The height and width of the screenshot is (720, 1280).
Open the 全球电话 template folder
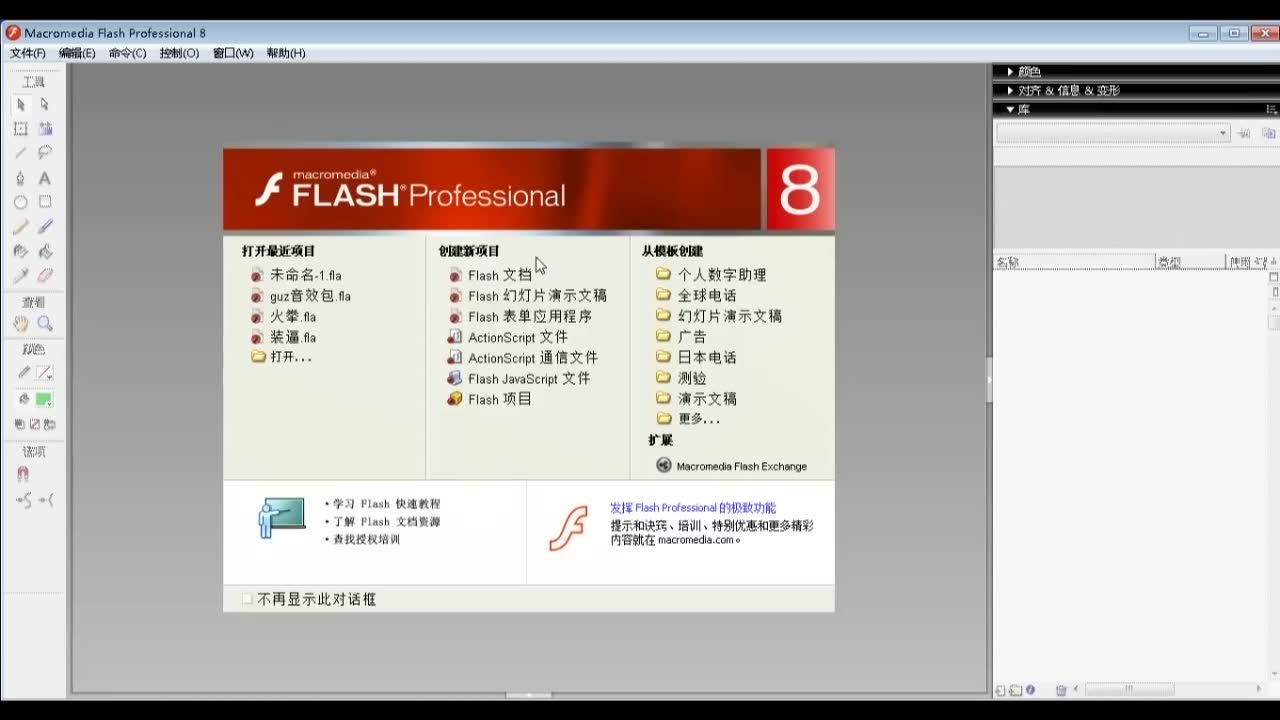coord(696,295)
